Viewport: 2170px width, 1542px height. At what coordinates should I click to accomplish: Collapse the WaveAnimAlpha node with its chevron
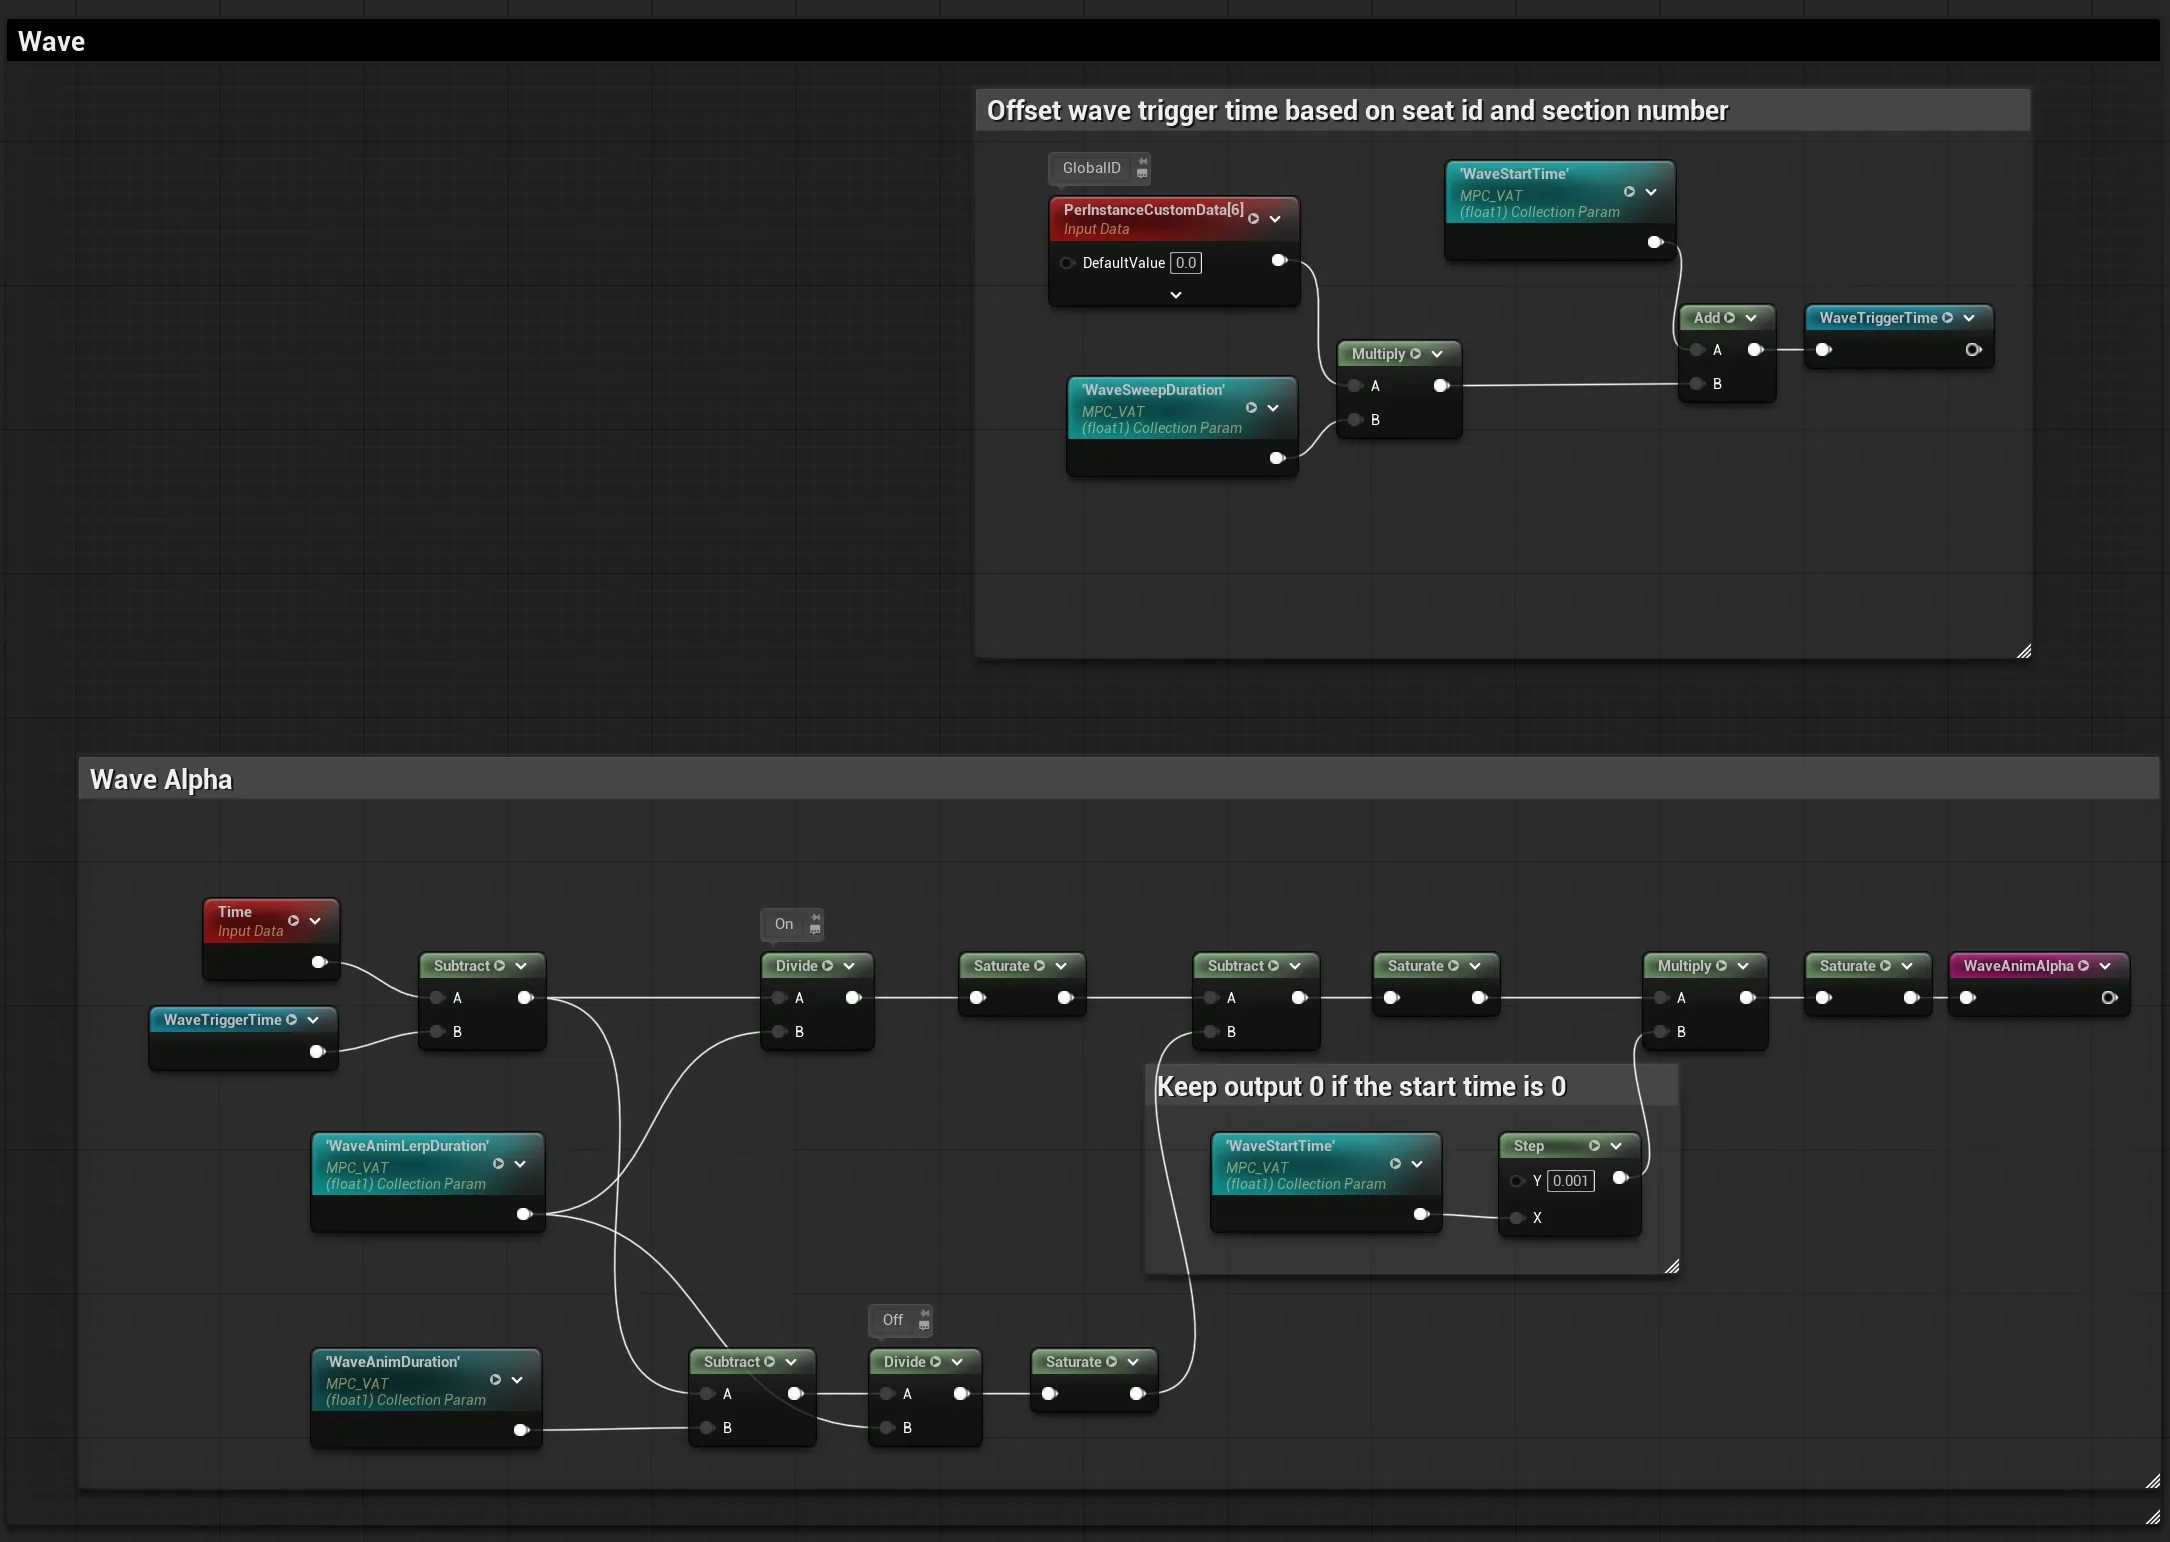pos(2105,966)
